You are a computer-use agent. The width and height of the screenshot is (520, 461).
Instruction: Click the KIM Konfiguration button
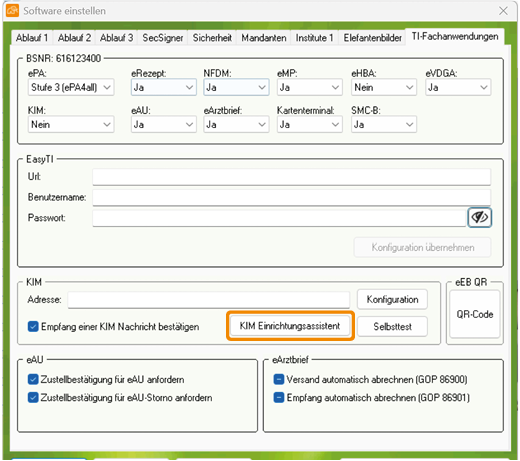[392, 299]
